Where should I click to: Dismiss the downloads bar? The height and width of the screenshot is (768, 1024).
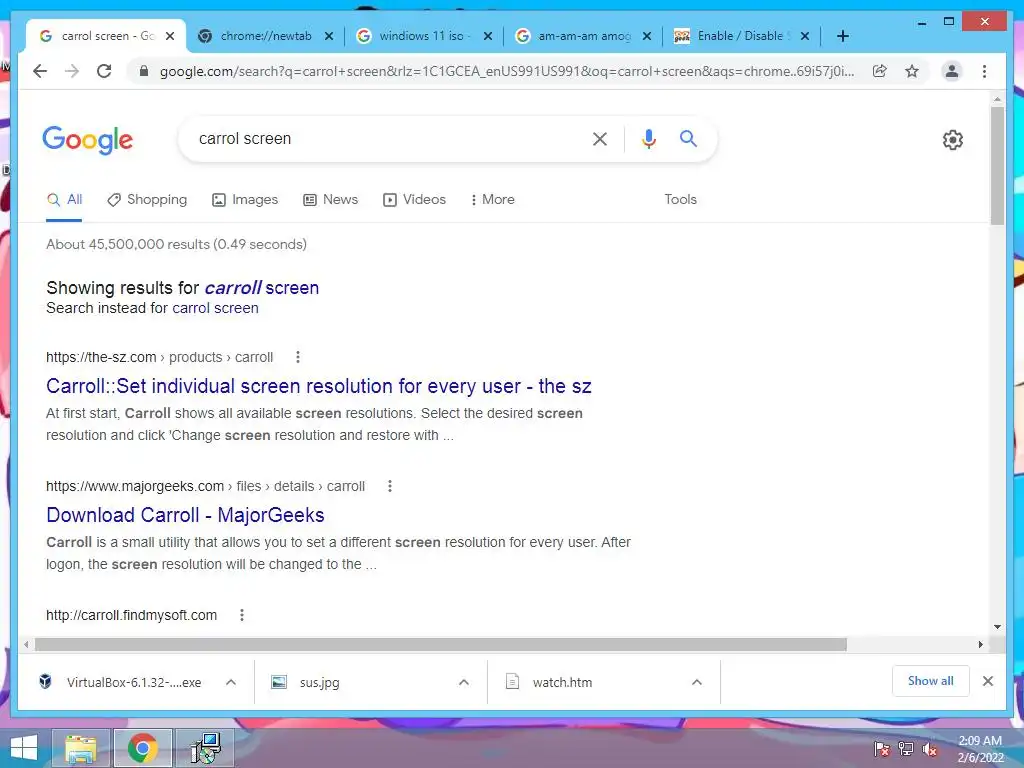987,681
